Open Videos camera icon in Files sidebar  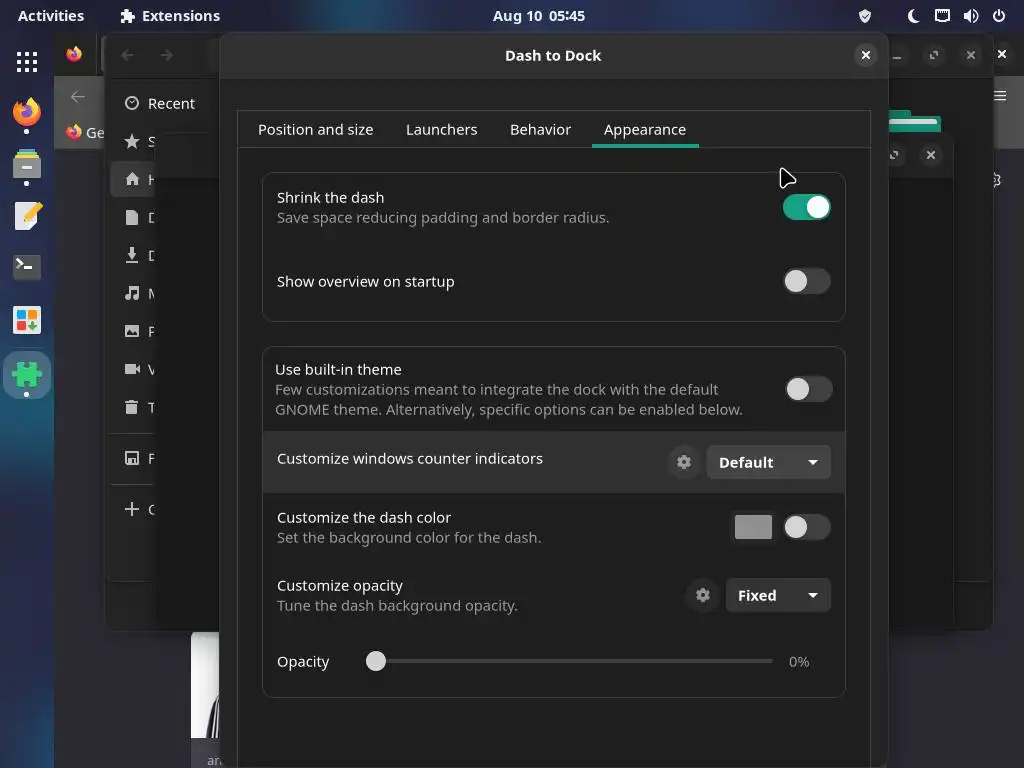click(x=132, y=369)
